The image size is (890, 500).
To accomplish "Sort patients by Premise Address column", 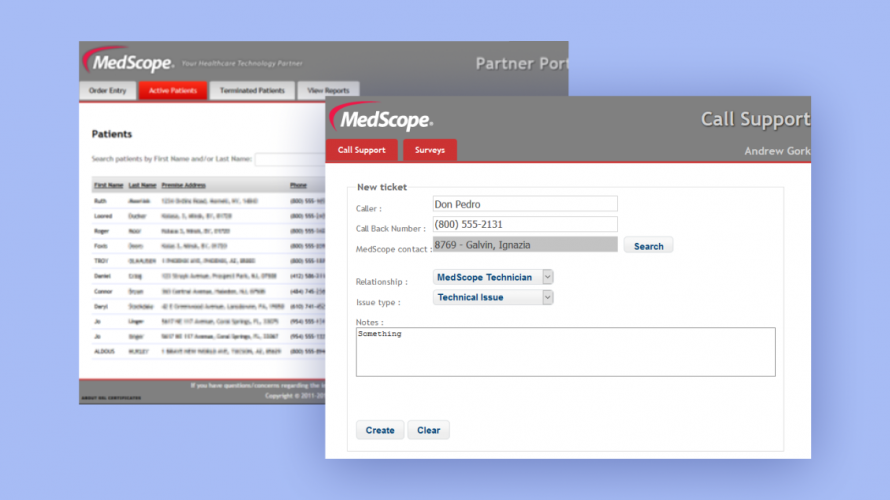I will [x=183, y=185].
